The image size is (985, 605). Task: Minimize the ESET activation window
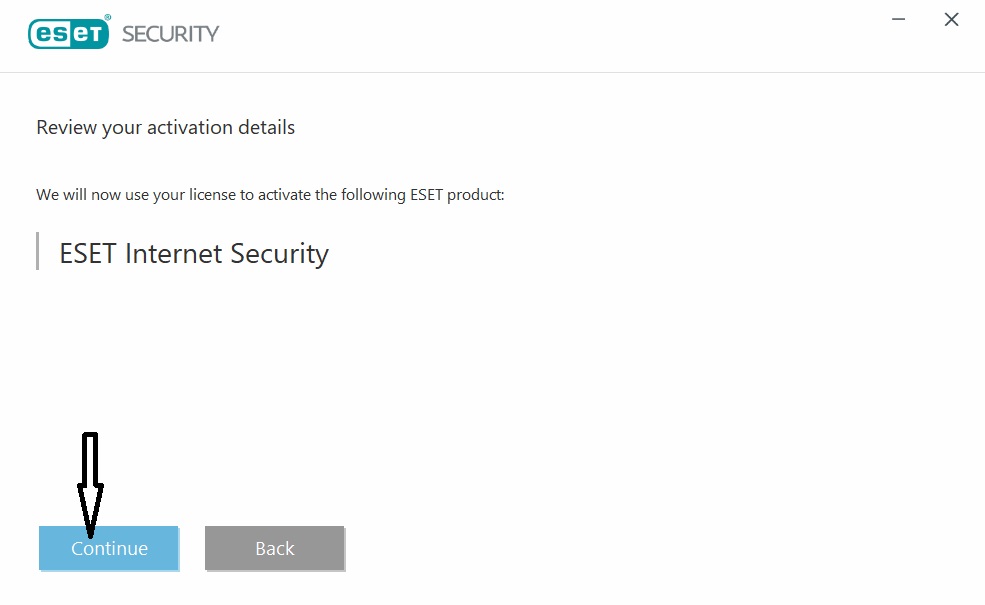[901, 20]
